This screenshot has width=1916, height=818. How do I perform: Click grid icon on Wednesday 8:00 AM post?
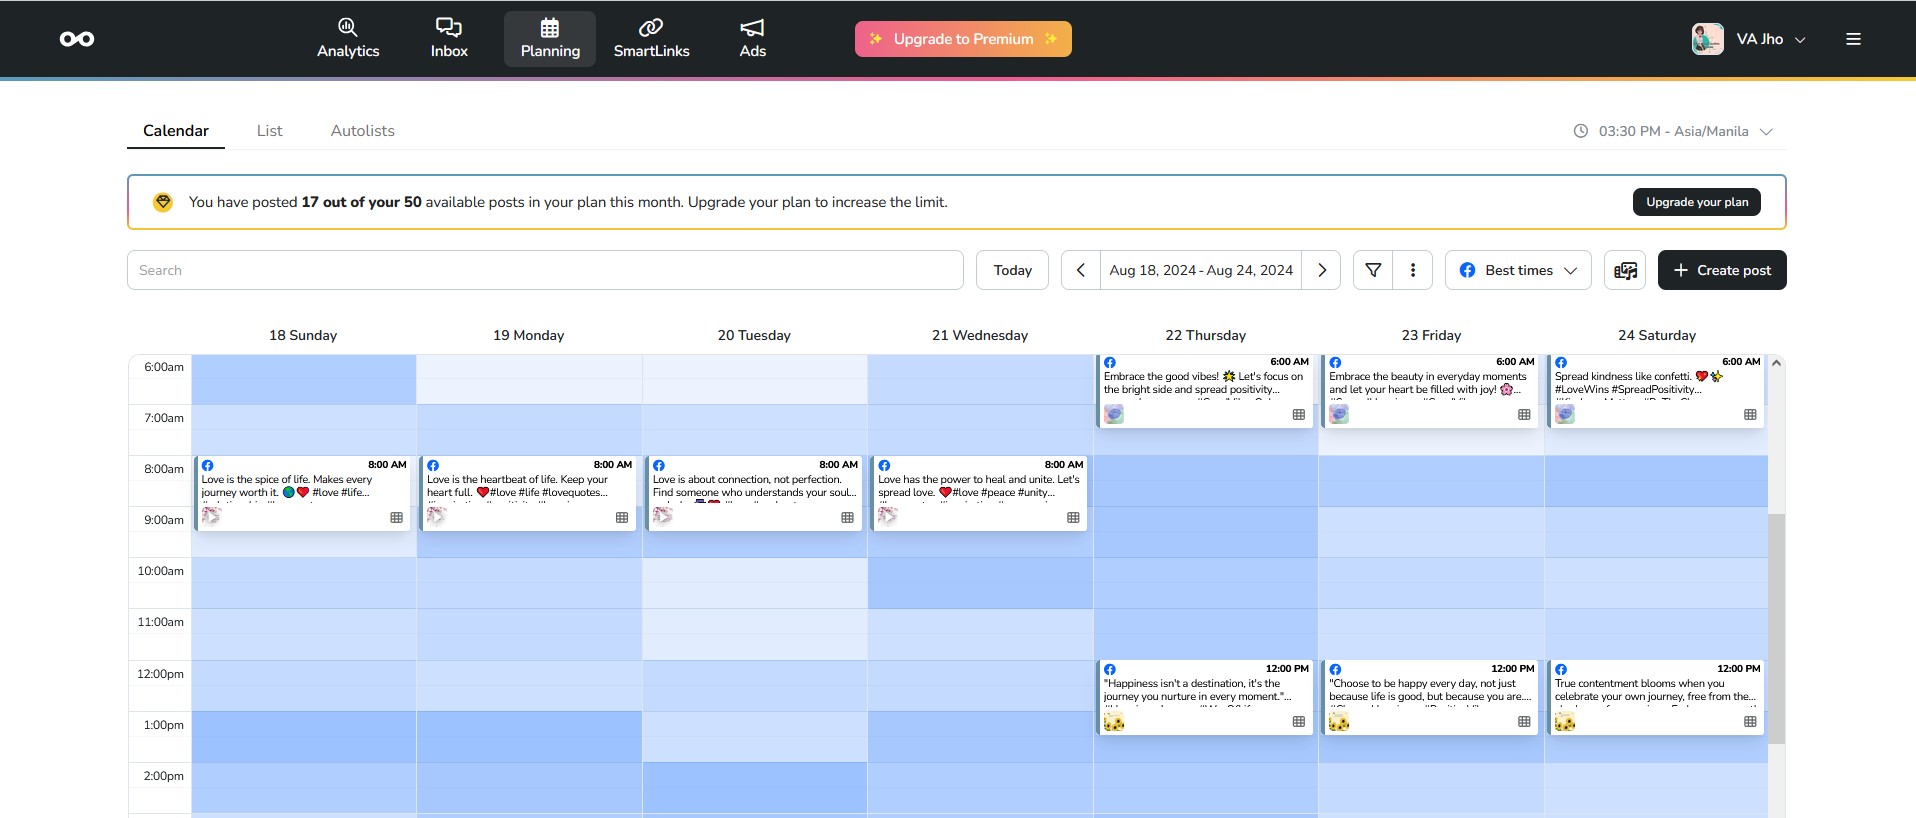click(1073, 517)
